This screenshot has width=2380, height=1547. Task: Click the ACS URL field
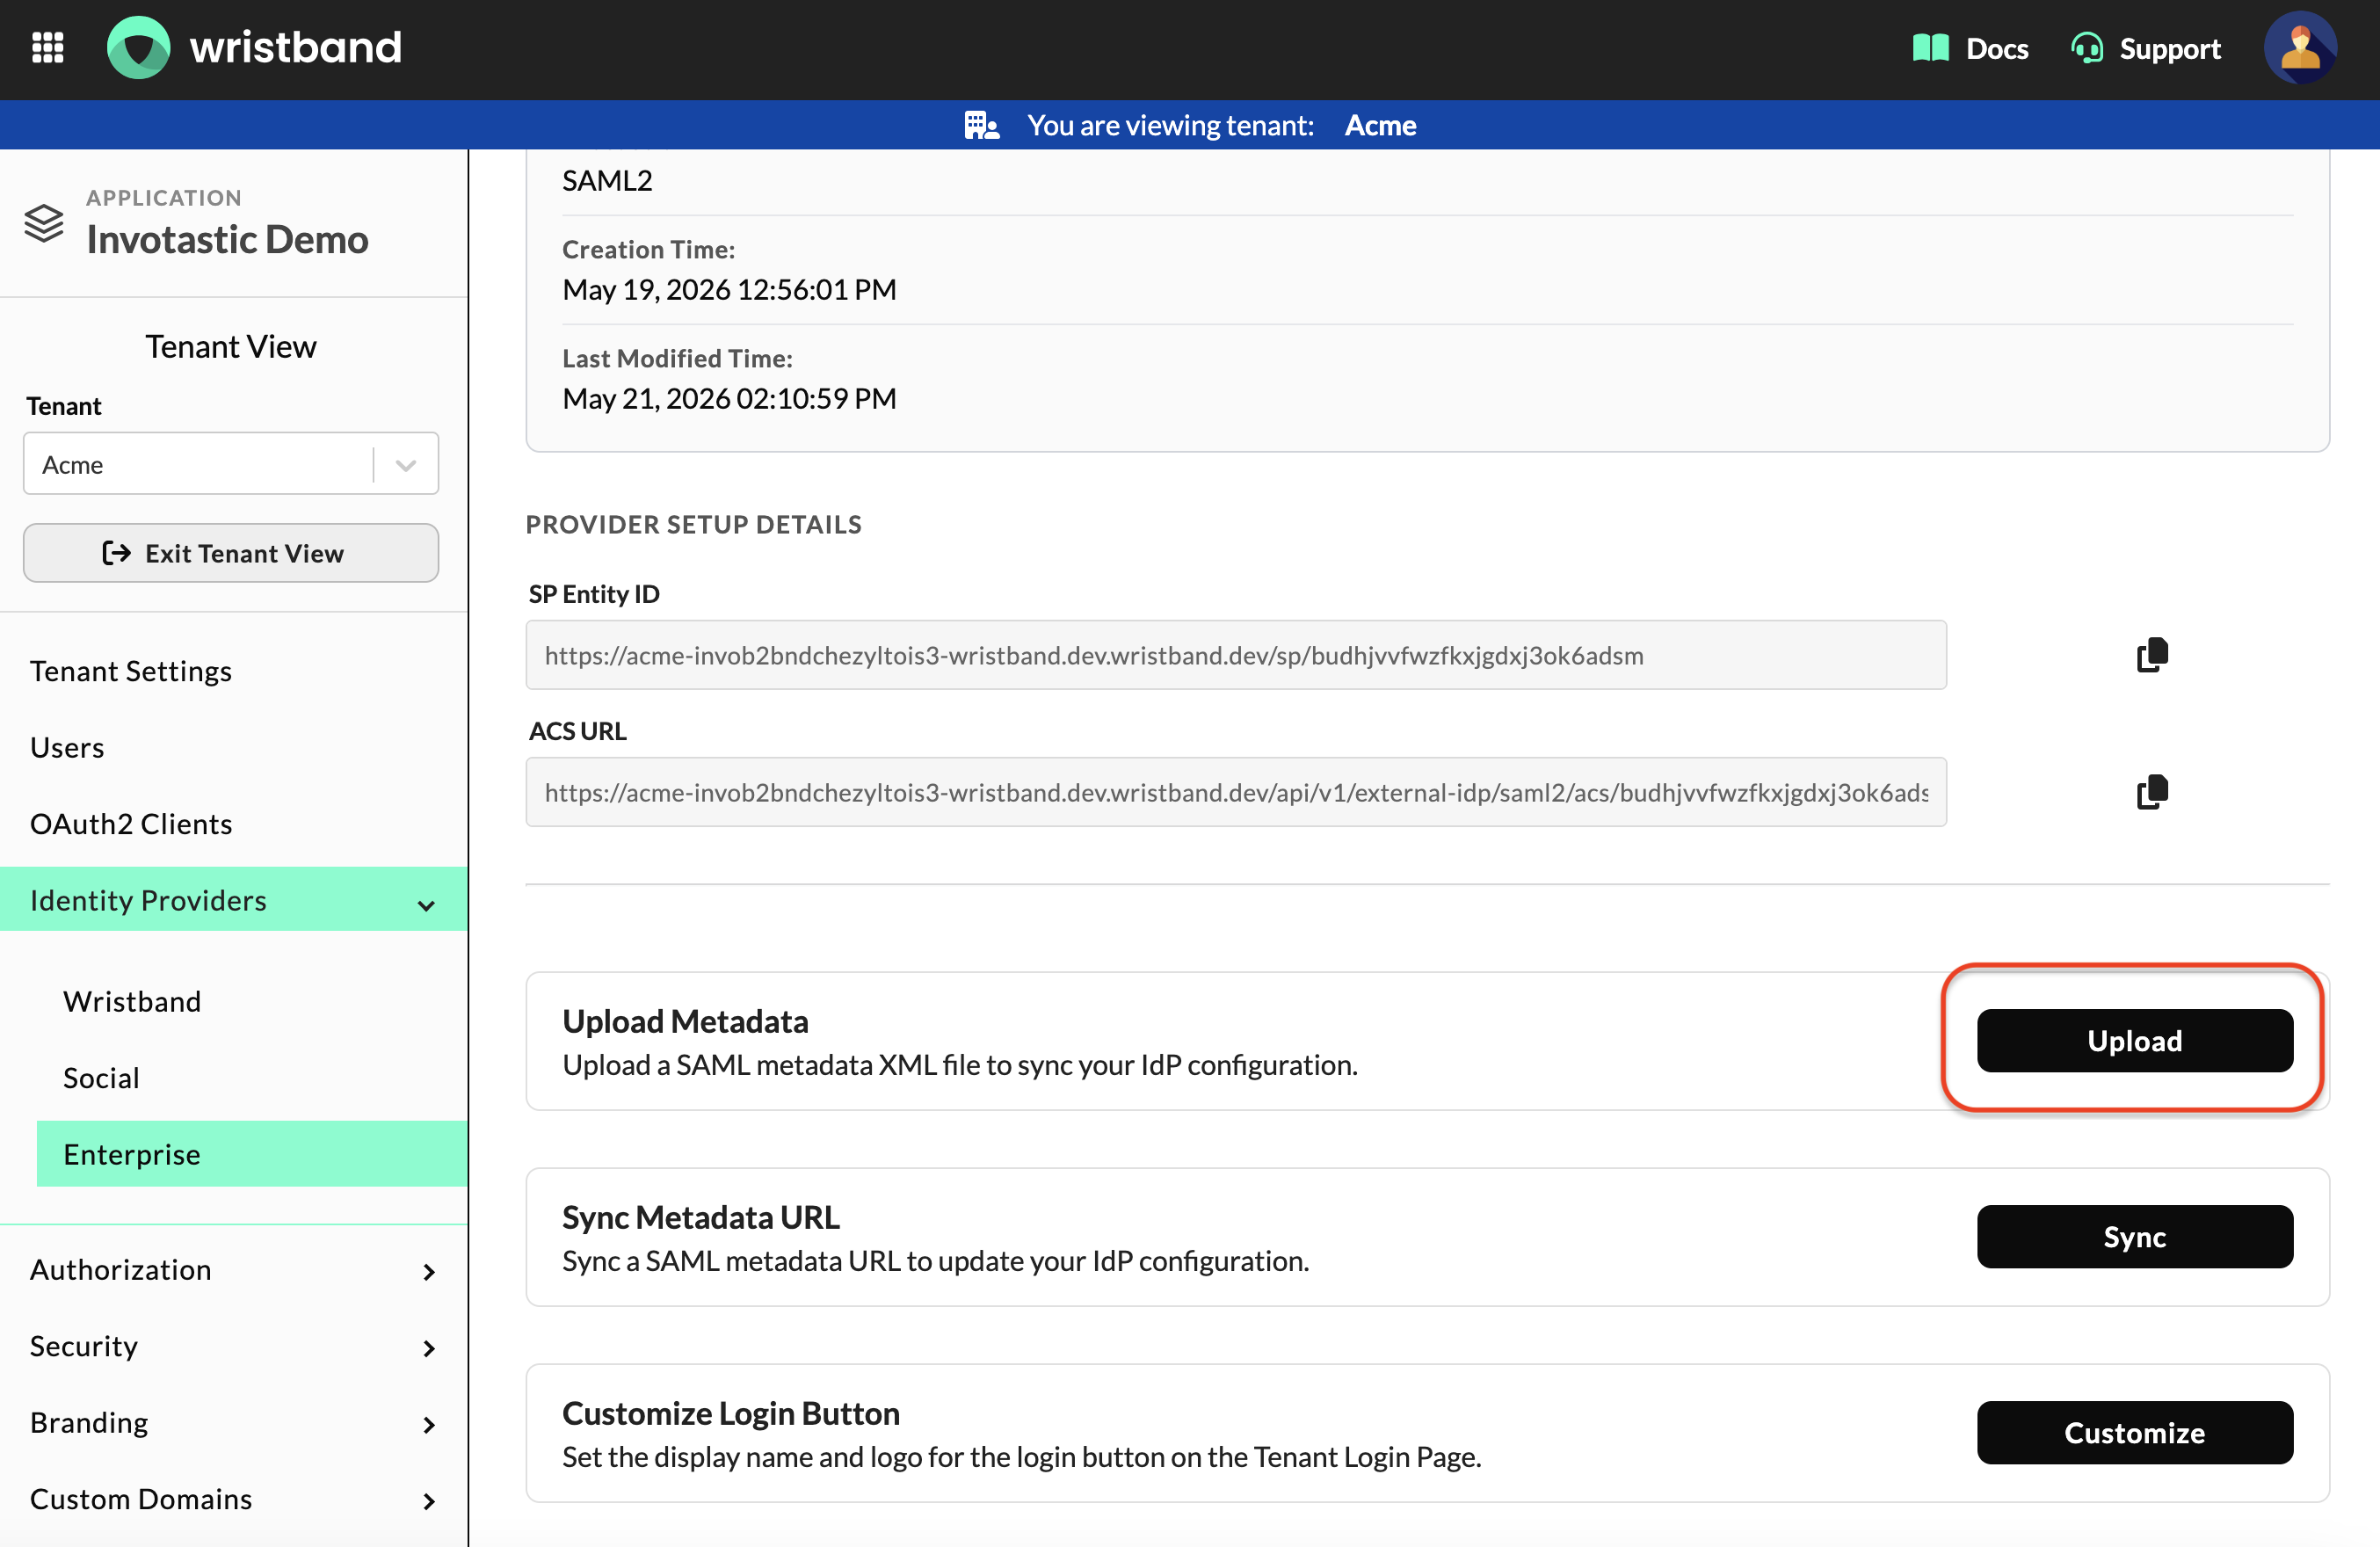tap(1236, 792)
